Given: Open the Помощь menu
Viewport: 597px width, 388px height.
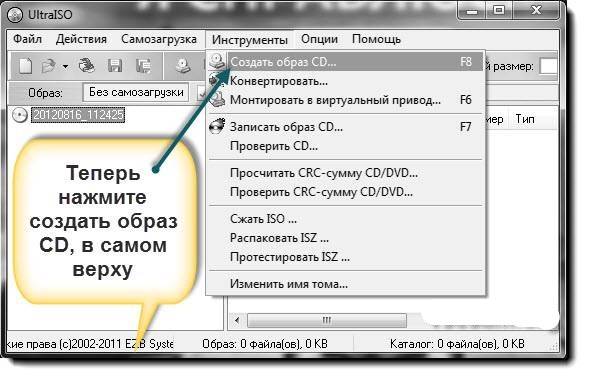Looking at the screenshot, I should point(376,39).
